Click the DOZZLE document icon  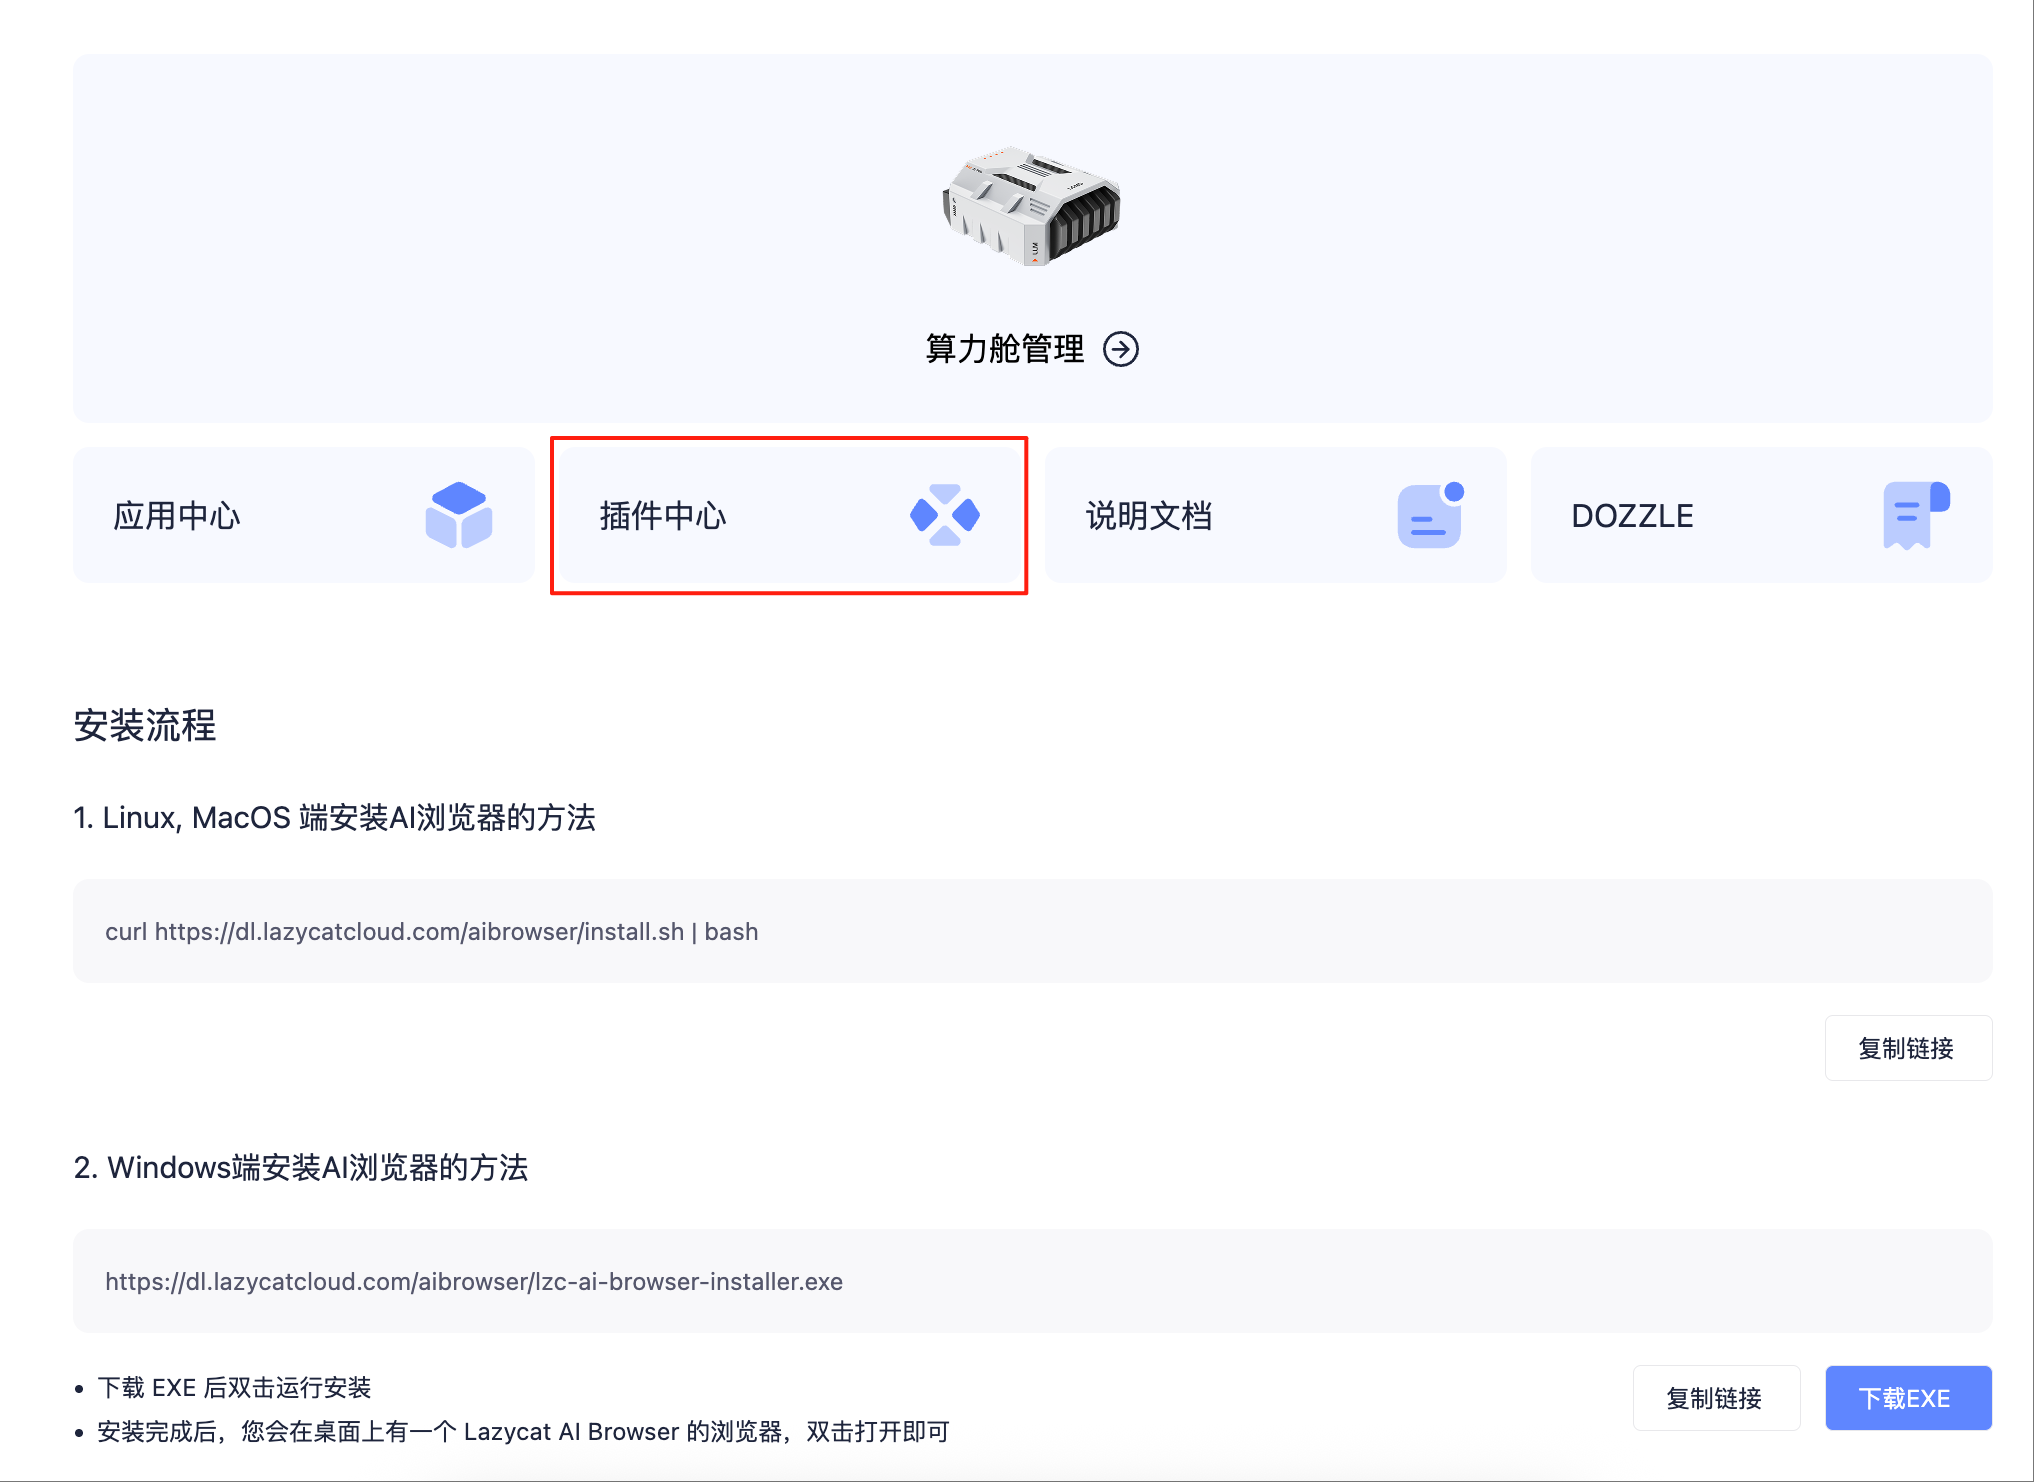pos(1916,515)
